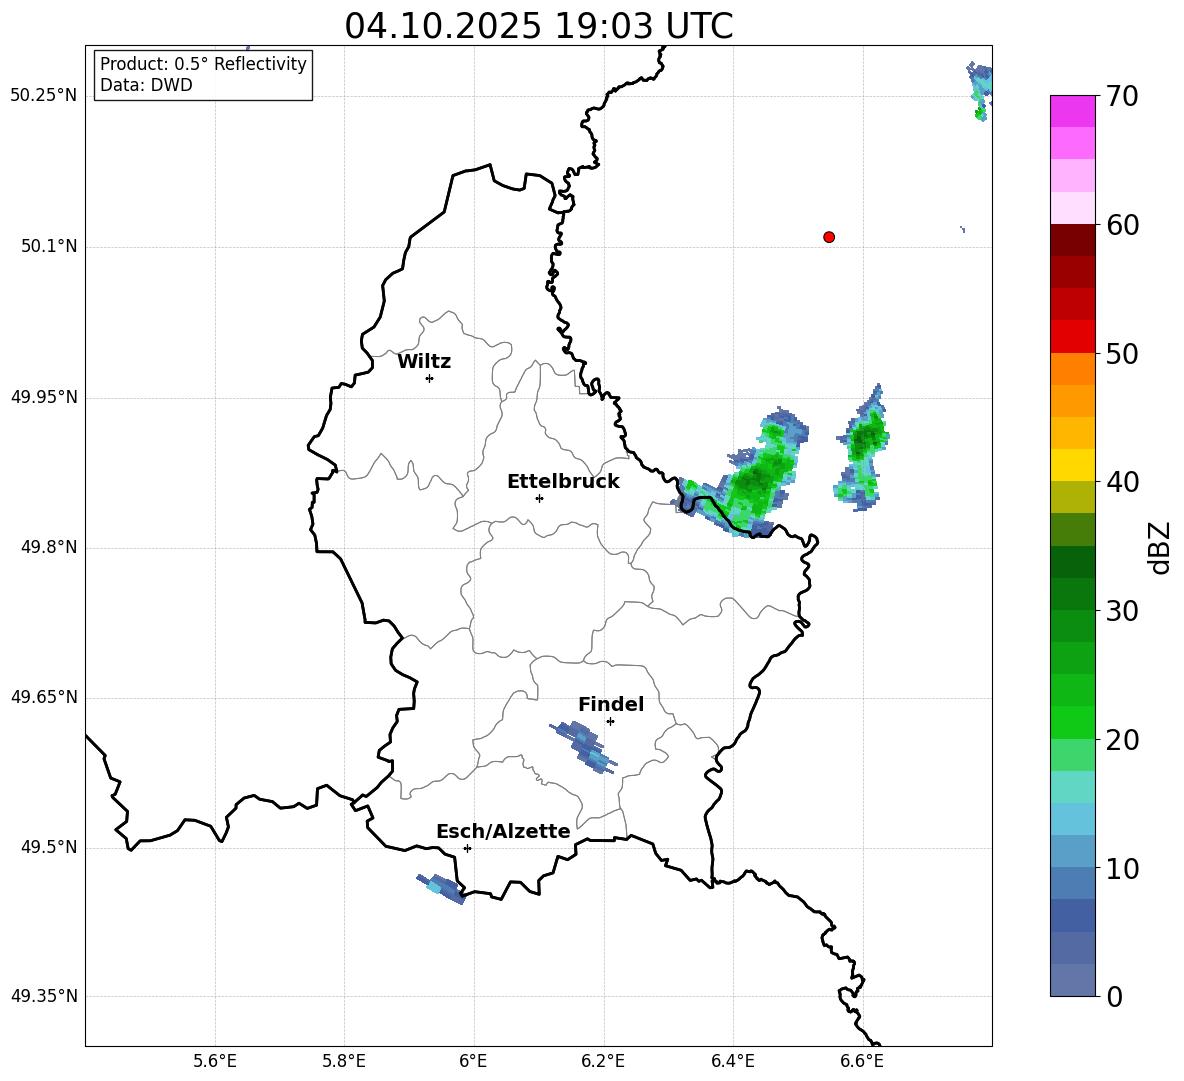Click the Ettelbruck city label
The width and height of the screenshot is (1184, 1081).
[563, 482]
